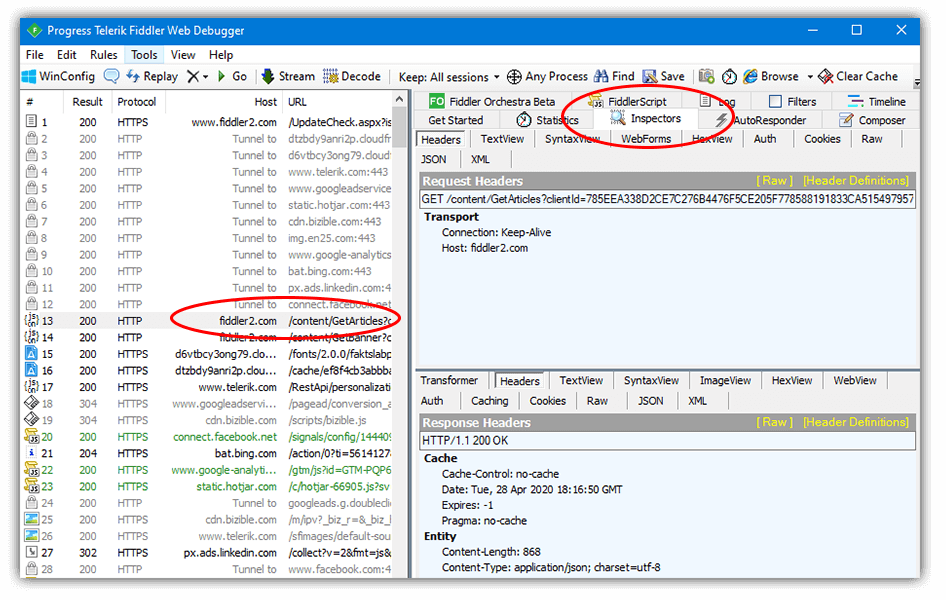Switch to the Timeline tab
The width and height of the screenshot is (946, 600).
pyautogui.click(x=876, y=102)
